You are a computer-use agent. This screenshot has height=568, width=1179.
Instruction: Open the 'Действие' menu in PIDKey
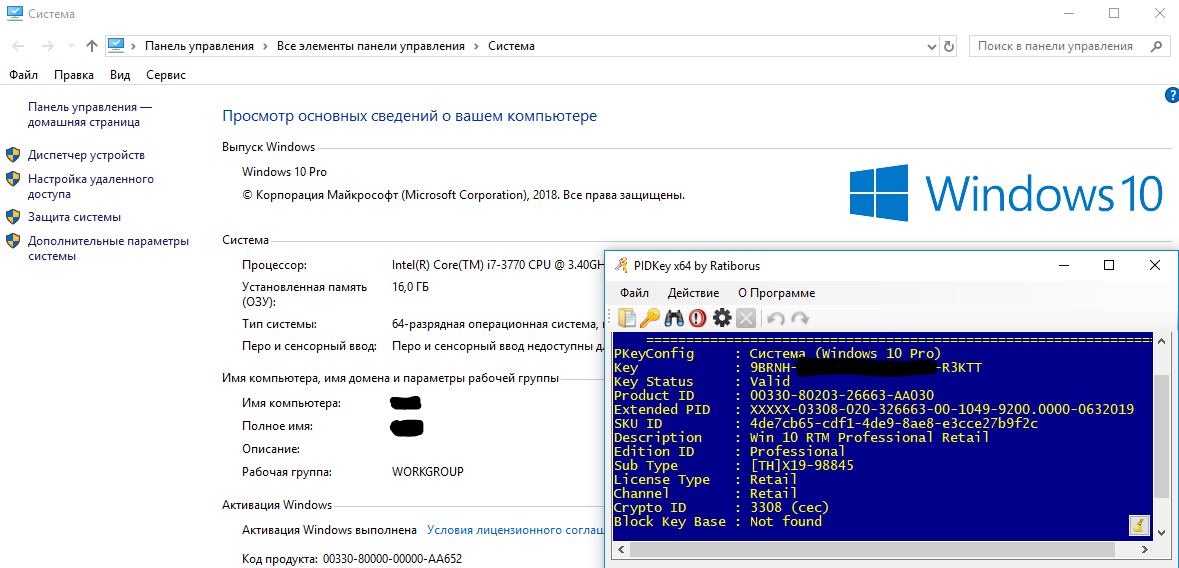pyautogui.click(x=693, y=293)
